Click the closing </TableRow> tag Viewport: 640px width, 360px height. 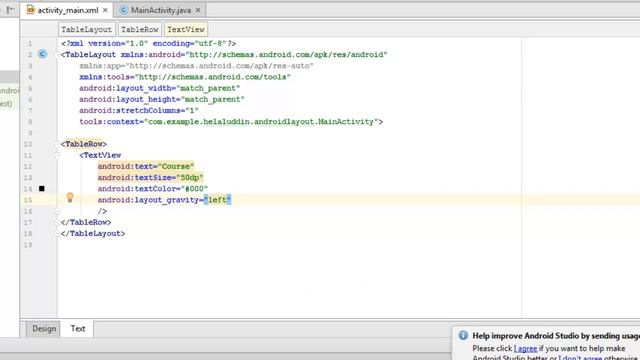(86, 222)
